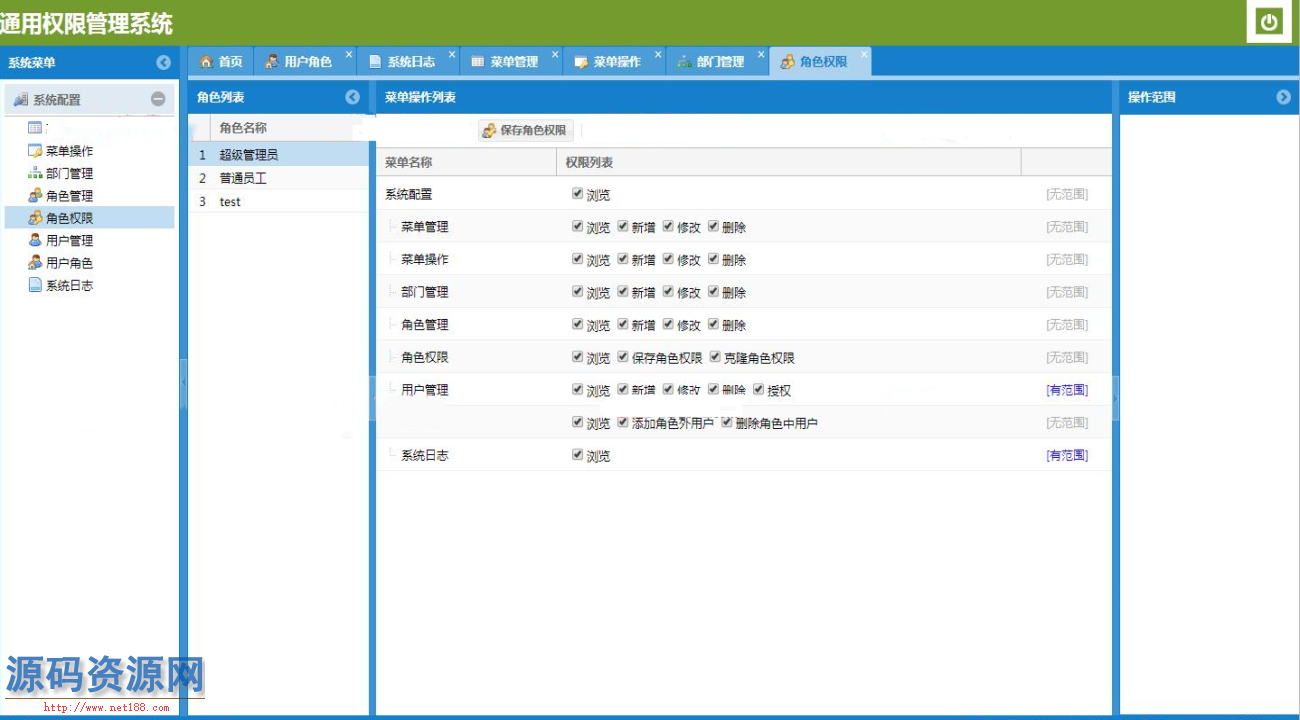Close the 用户角色 tab
The height and width of the screenshot is (720, 1300).
pos(349,54)
